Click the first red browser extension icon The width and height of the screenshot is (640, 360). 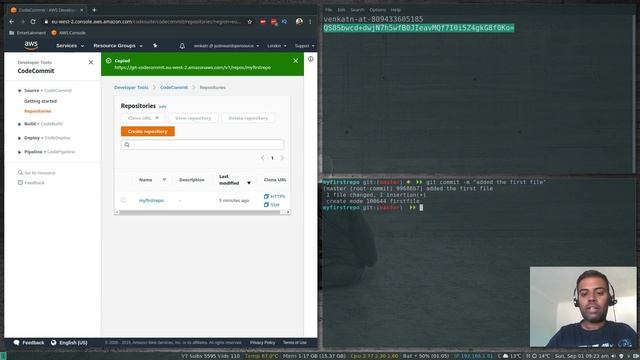[263, 22]
